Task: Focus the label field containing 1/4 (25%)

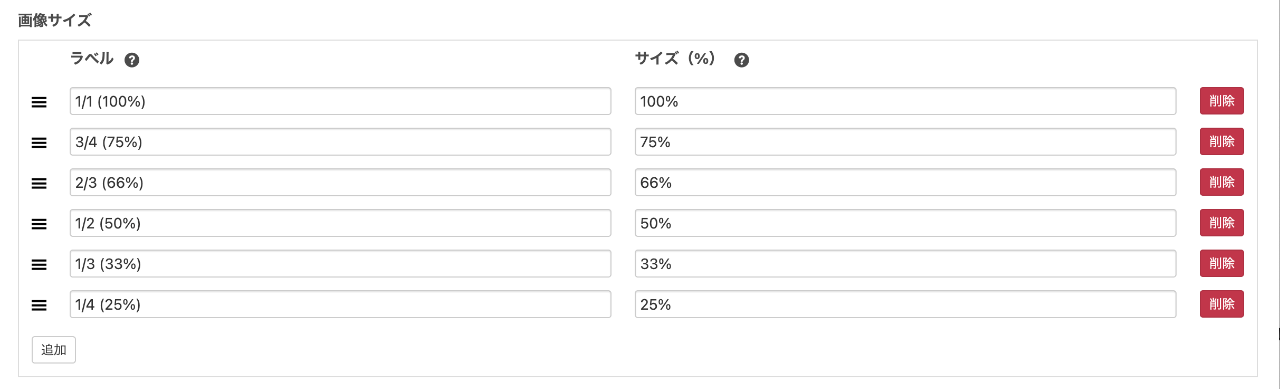Action: tap(341, 304)
